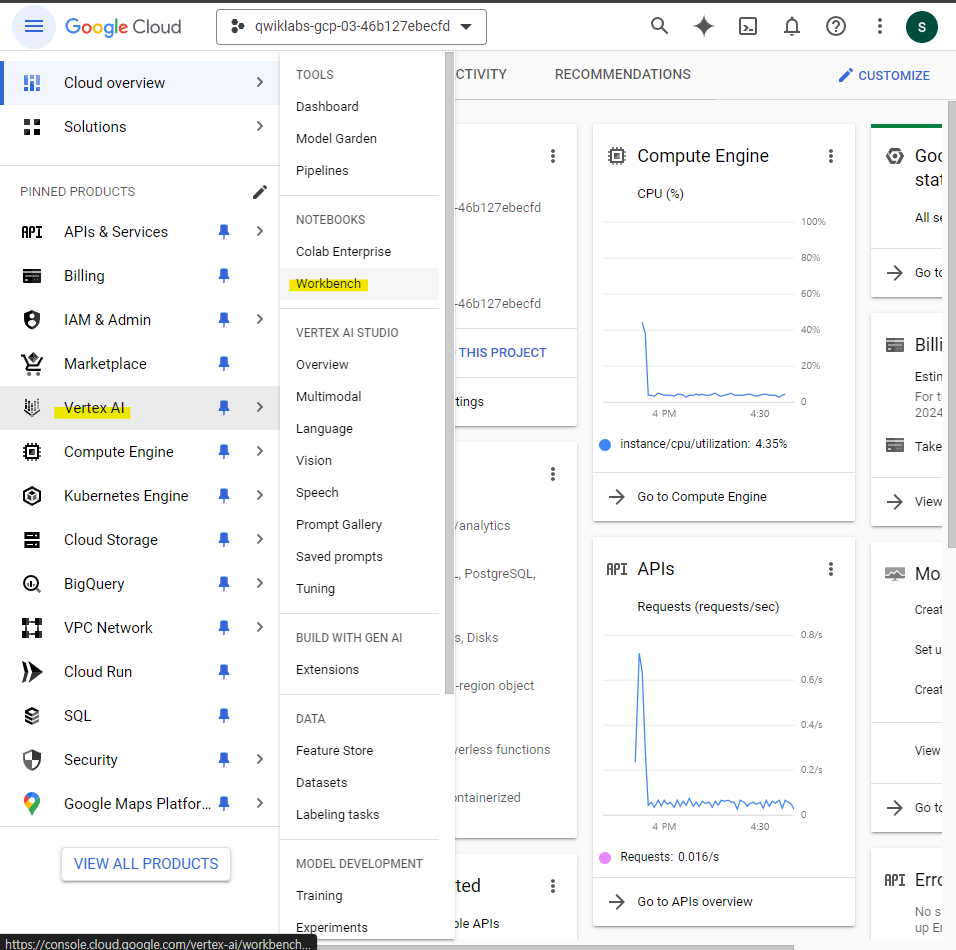Click the Cloud Run icon
The height and width of the screenshot is (950, 956).
click(32, 671)
